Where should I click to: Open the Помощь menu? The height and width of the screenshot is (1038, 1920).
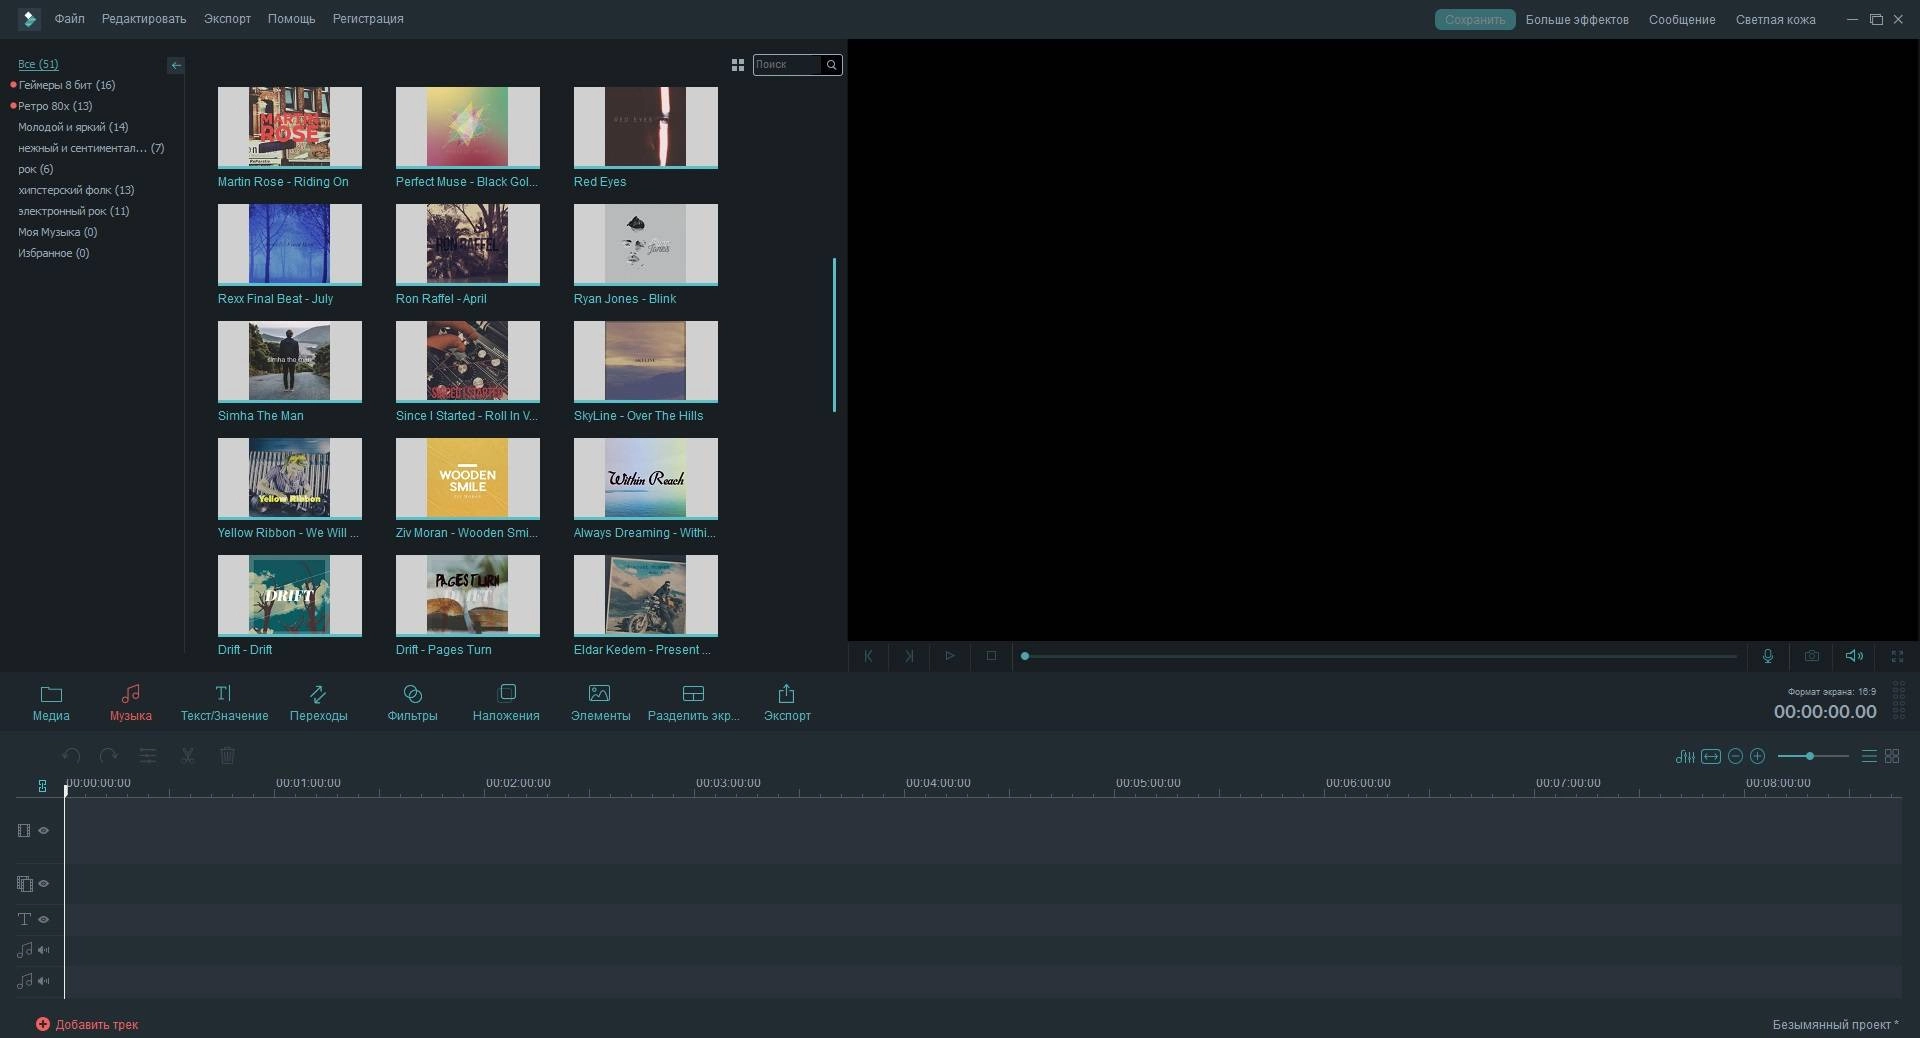[x=291, y=19]
